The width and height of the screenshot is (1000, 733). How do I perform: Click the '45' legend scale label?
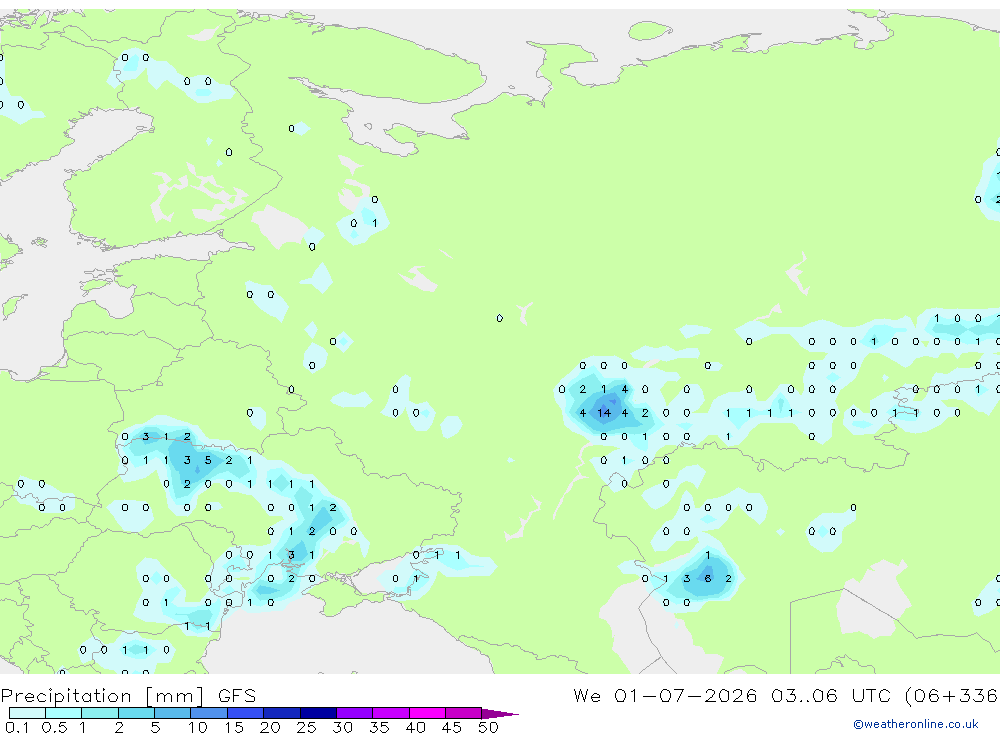452,727
